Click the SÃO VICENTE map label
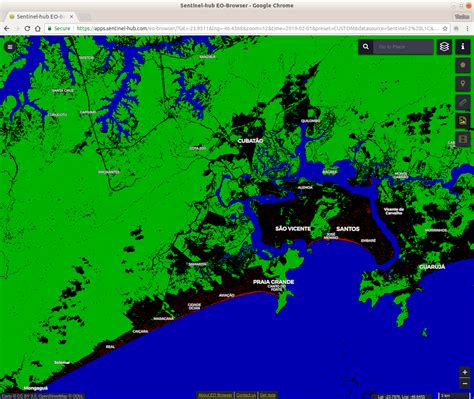 pos(293,229)
